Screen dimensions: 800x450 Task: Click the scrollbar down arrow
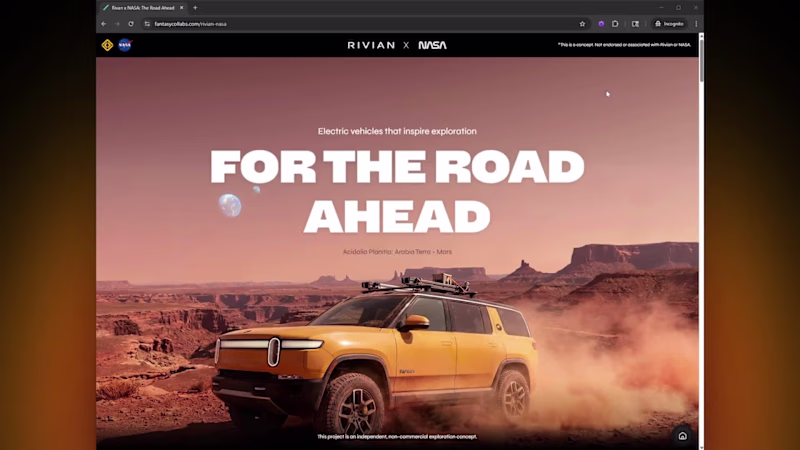[x=702, y=447]
